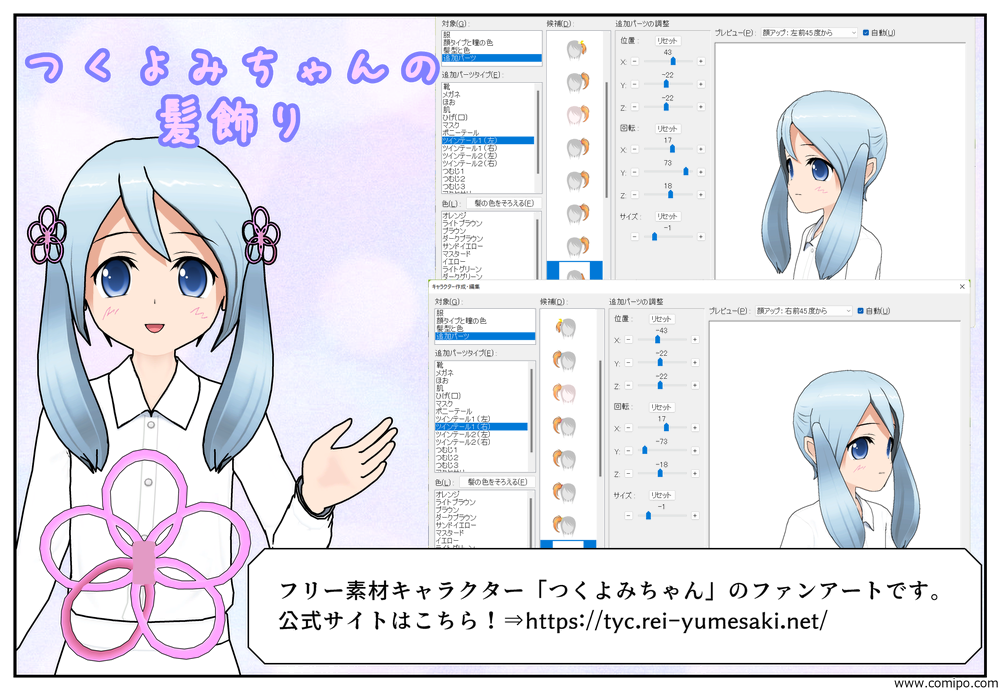Image resolution: width=1000 pixels, height=691 pixels.
Task: Choose ツインテール1(左) in the back dialog
Action: pyautogui.click(x=489, y=140)
